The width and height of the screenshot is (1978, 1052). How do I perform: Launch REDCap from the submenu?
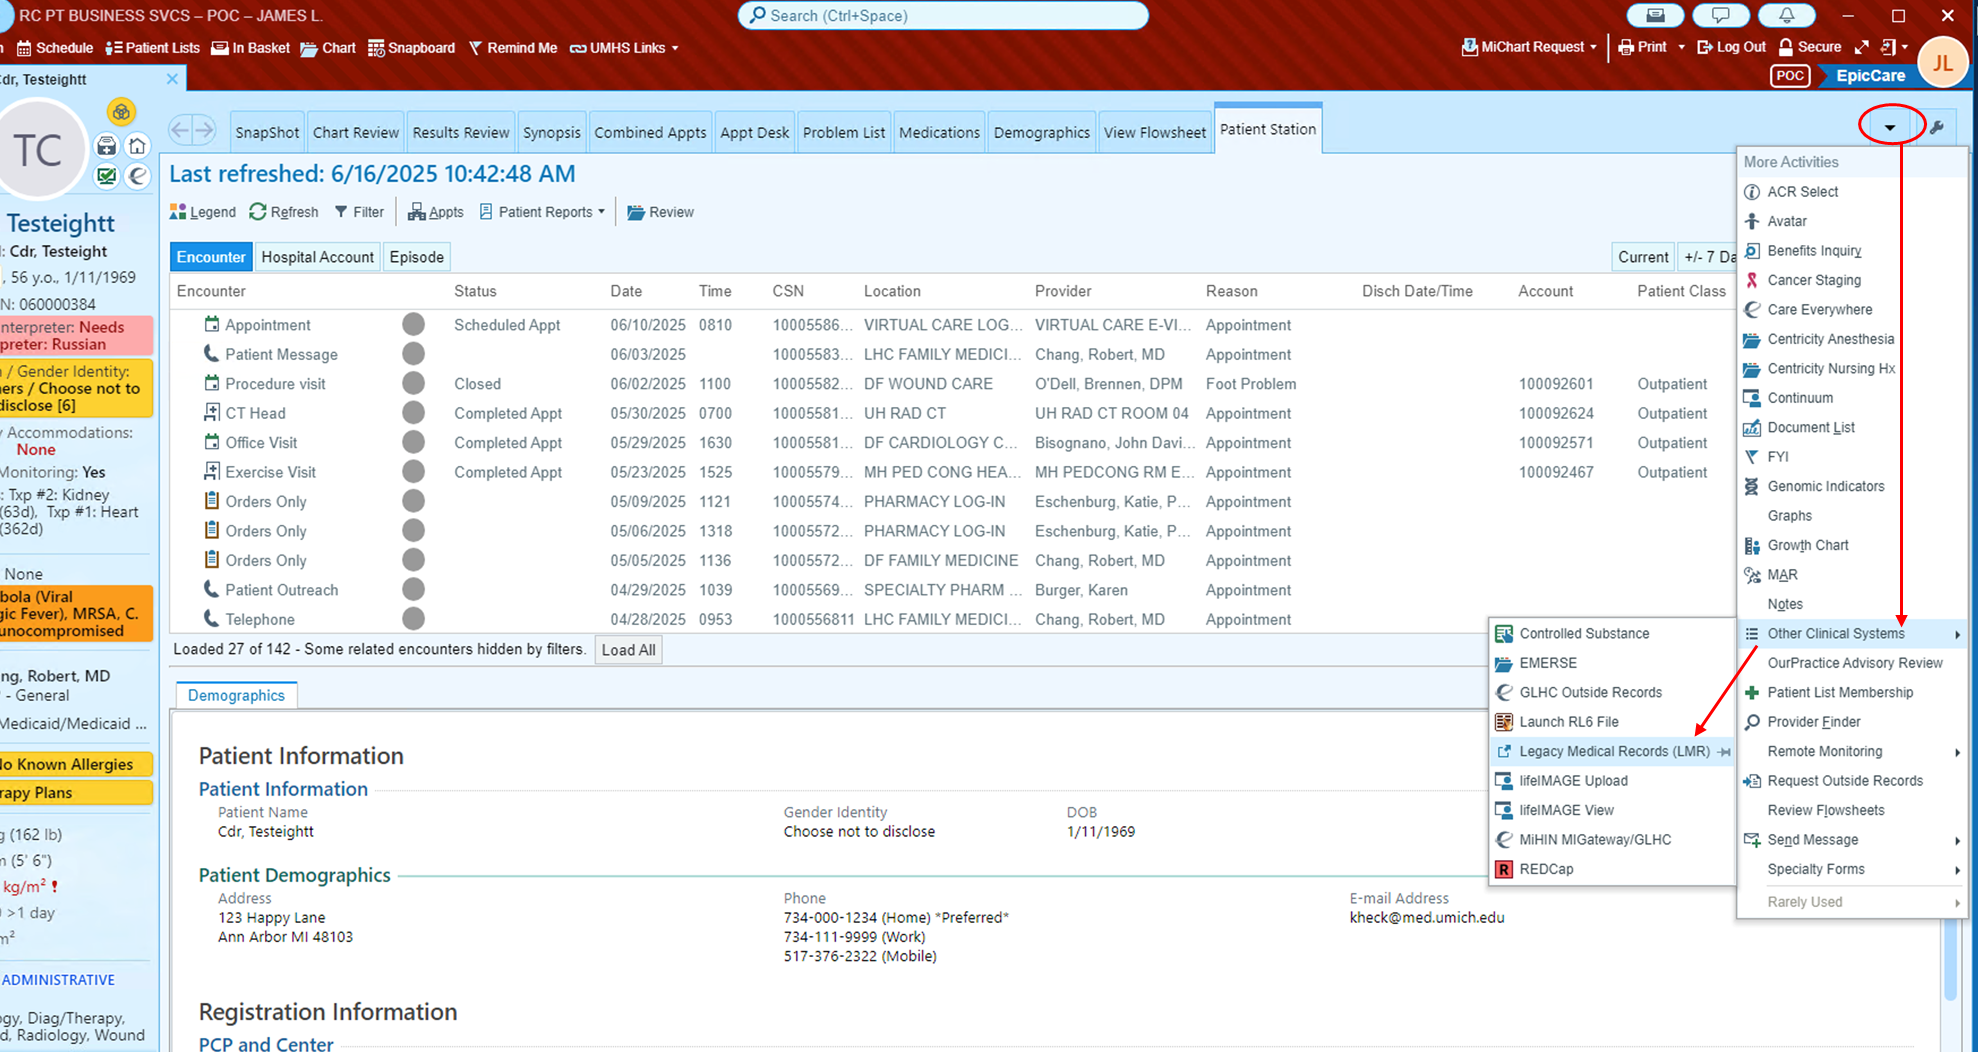tap(1546, 869)
